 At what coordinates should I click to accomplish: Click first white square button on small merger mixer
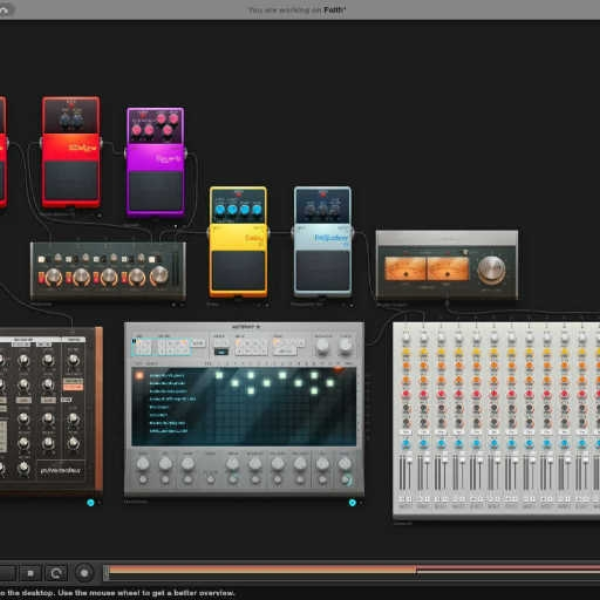tap(41, 259)
